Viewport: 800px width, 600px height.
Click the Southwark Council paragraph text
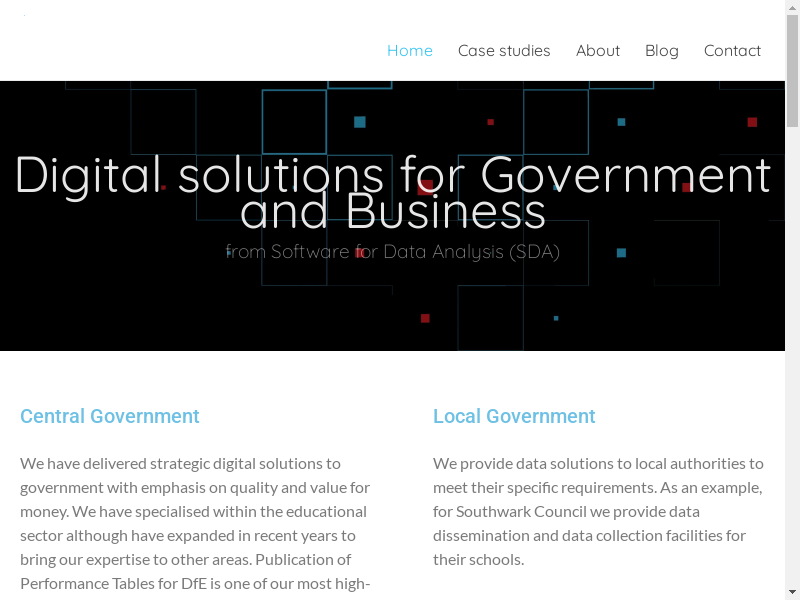pos(598,511)
